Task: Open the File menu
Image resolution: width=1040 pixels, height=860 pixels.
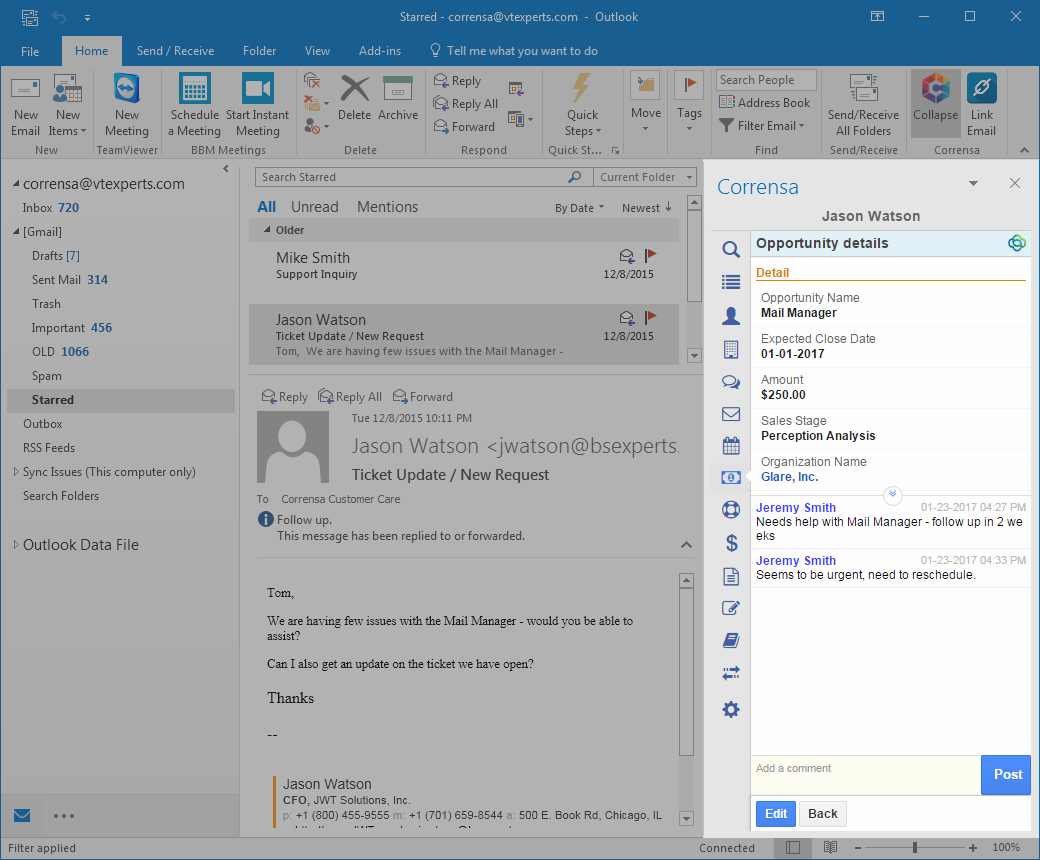Action: [x=30, y=51]
